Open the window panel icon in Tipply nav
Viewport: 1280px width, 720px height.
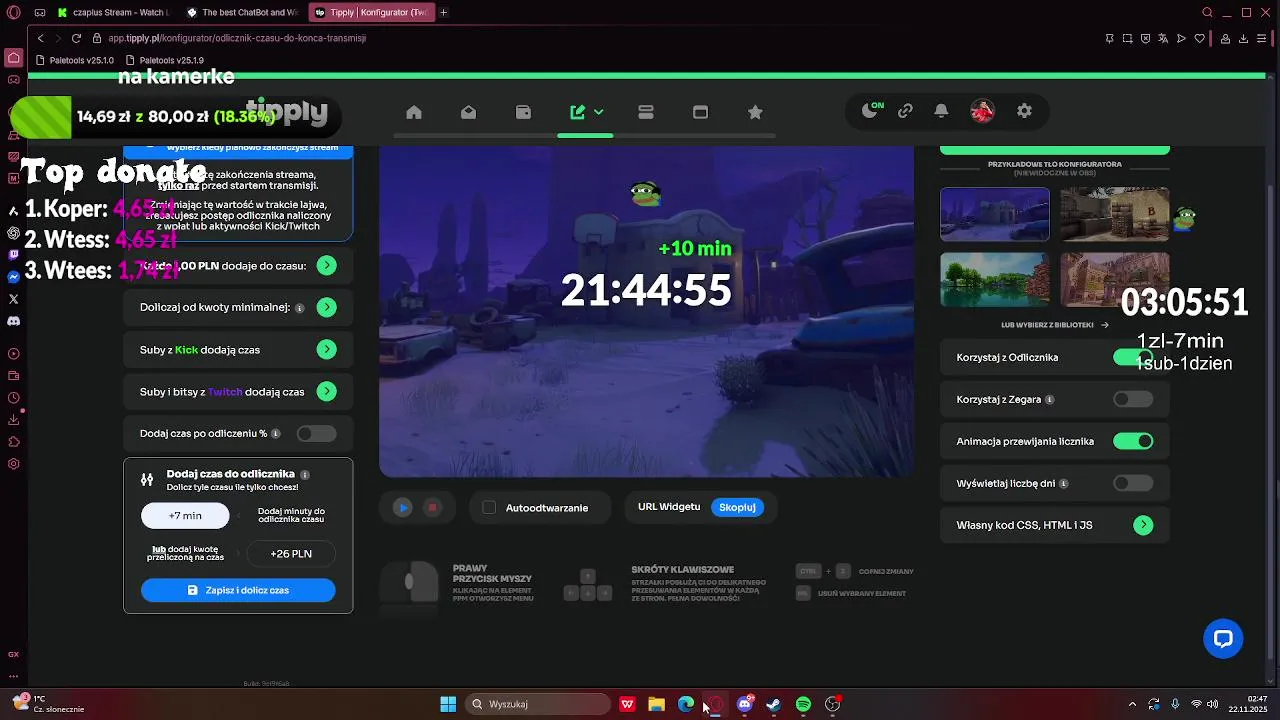700,112
